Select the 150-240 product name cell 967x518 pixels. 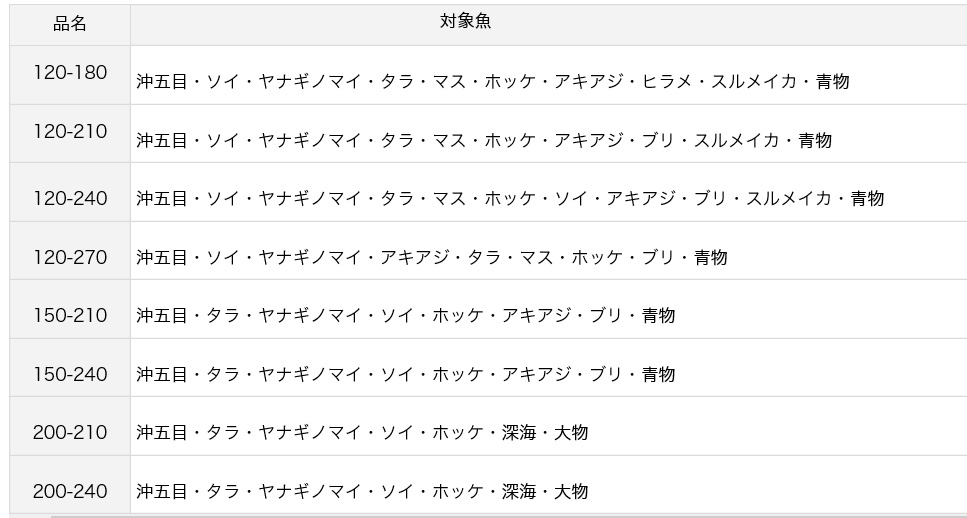tap(70, 368)
